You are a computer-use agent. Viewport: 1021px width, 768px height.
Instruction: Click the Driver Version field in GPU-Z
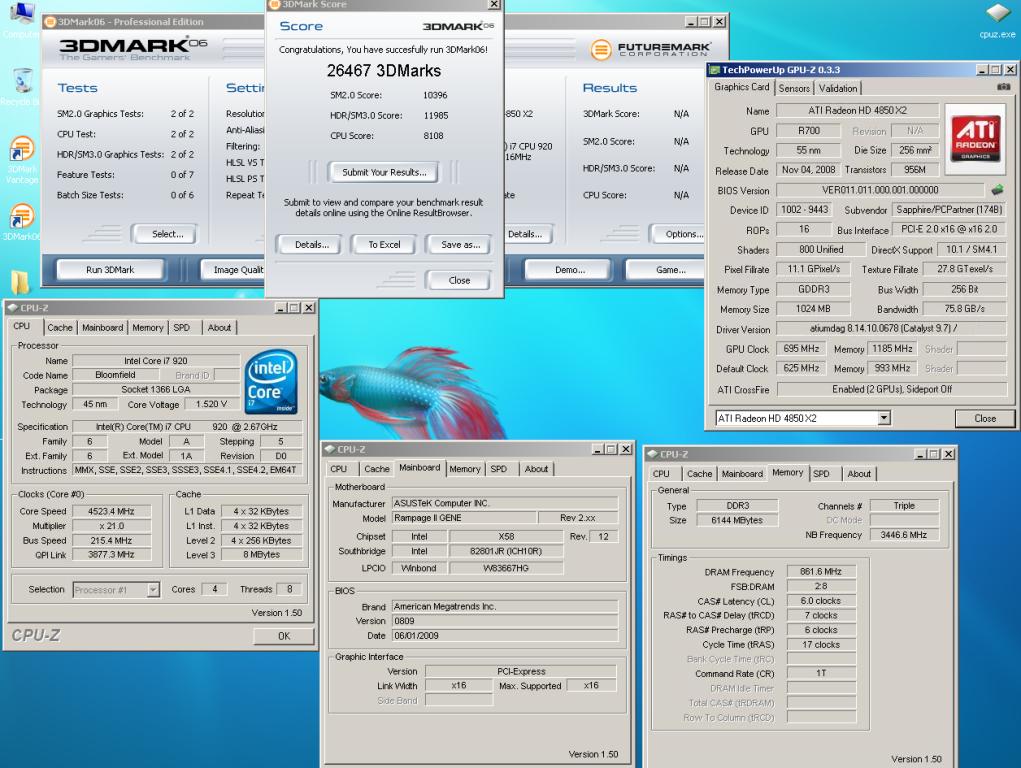[891, 329]
